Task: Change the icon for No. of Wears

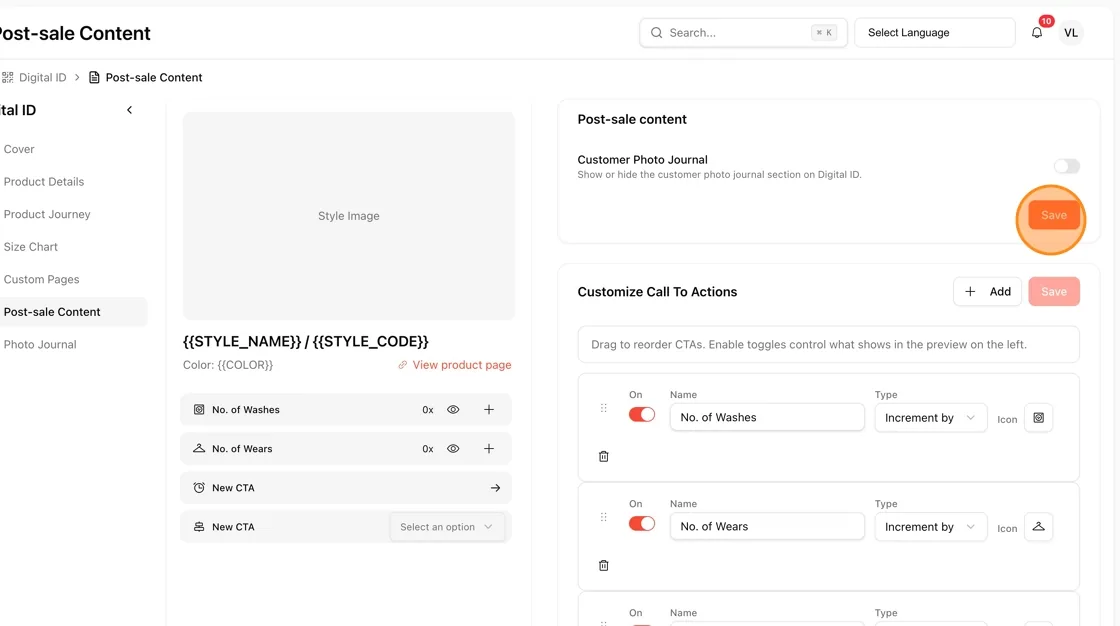Action: point(1039,527)
